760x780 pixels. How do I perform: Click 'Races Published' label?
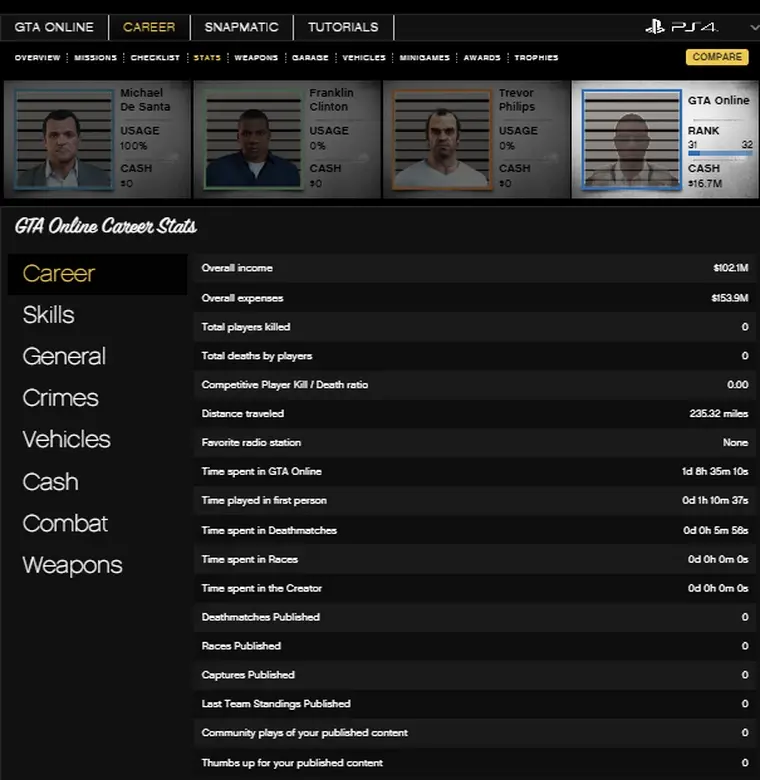click(241, 646)
